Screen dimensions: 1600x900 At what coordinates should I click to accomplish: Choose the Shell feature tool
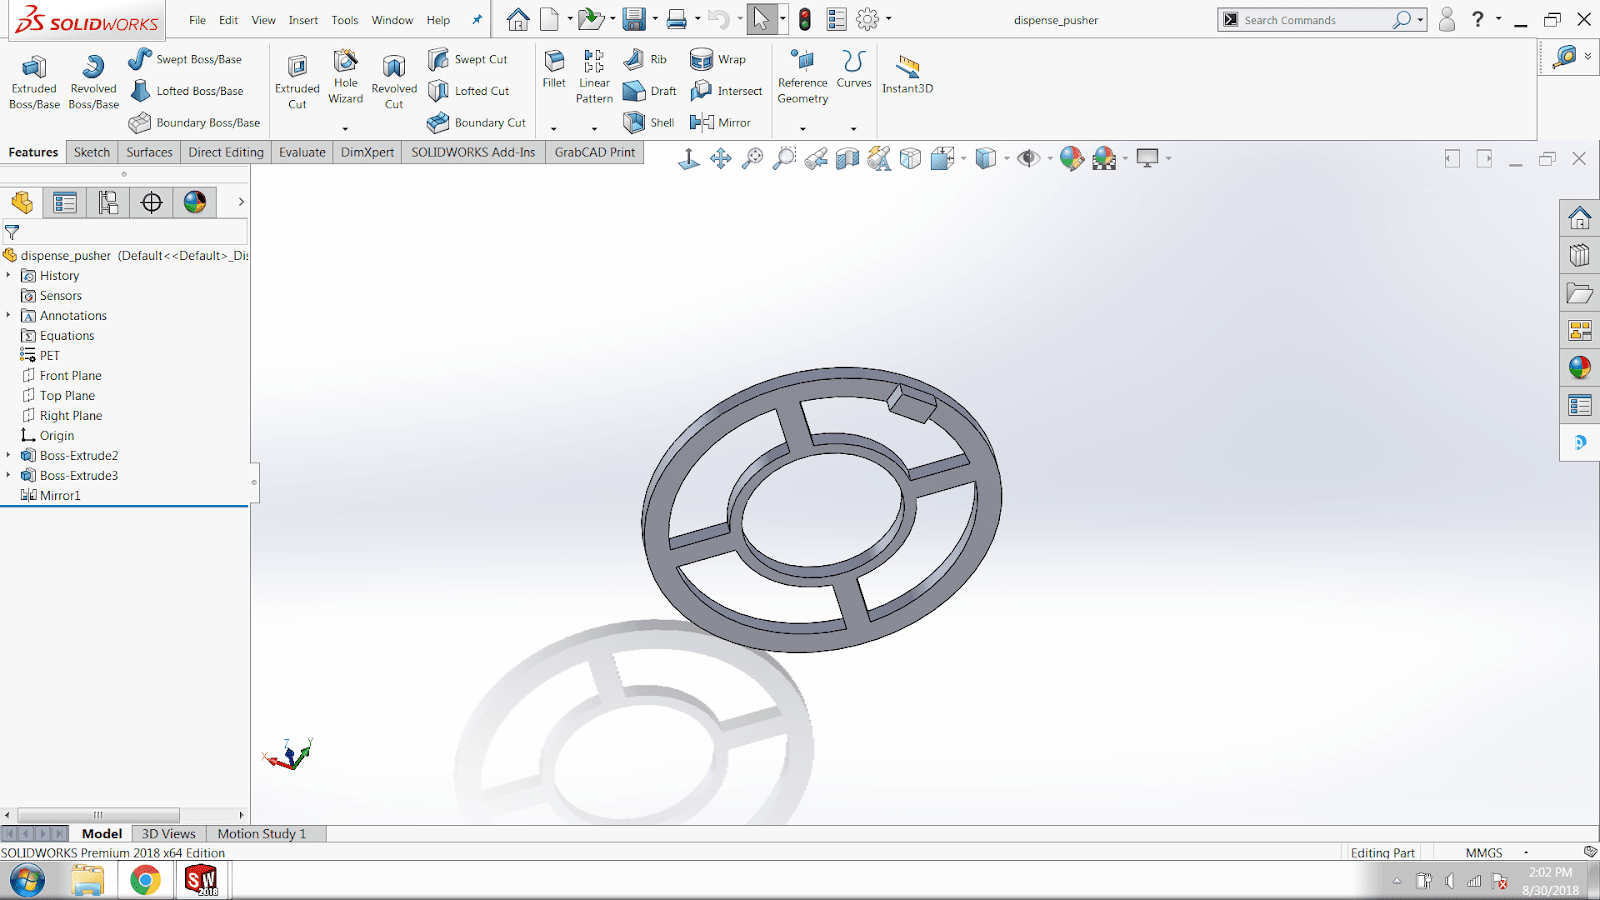649,122
